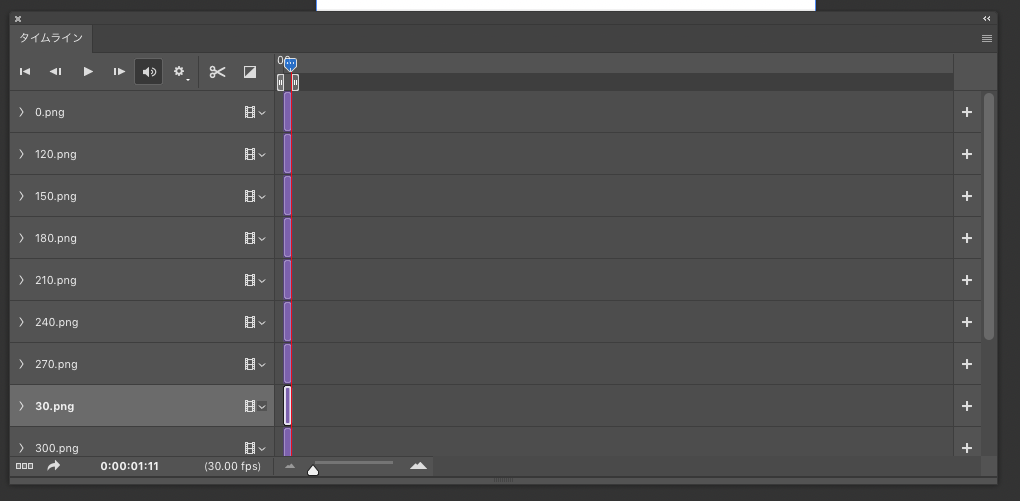Close the timeline panel
The height and width of the screenshot is (501, 1020).
tap(18, 19)
